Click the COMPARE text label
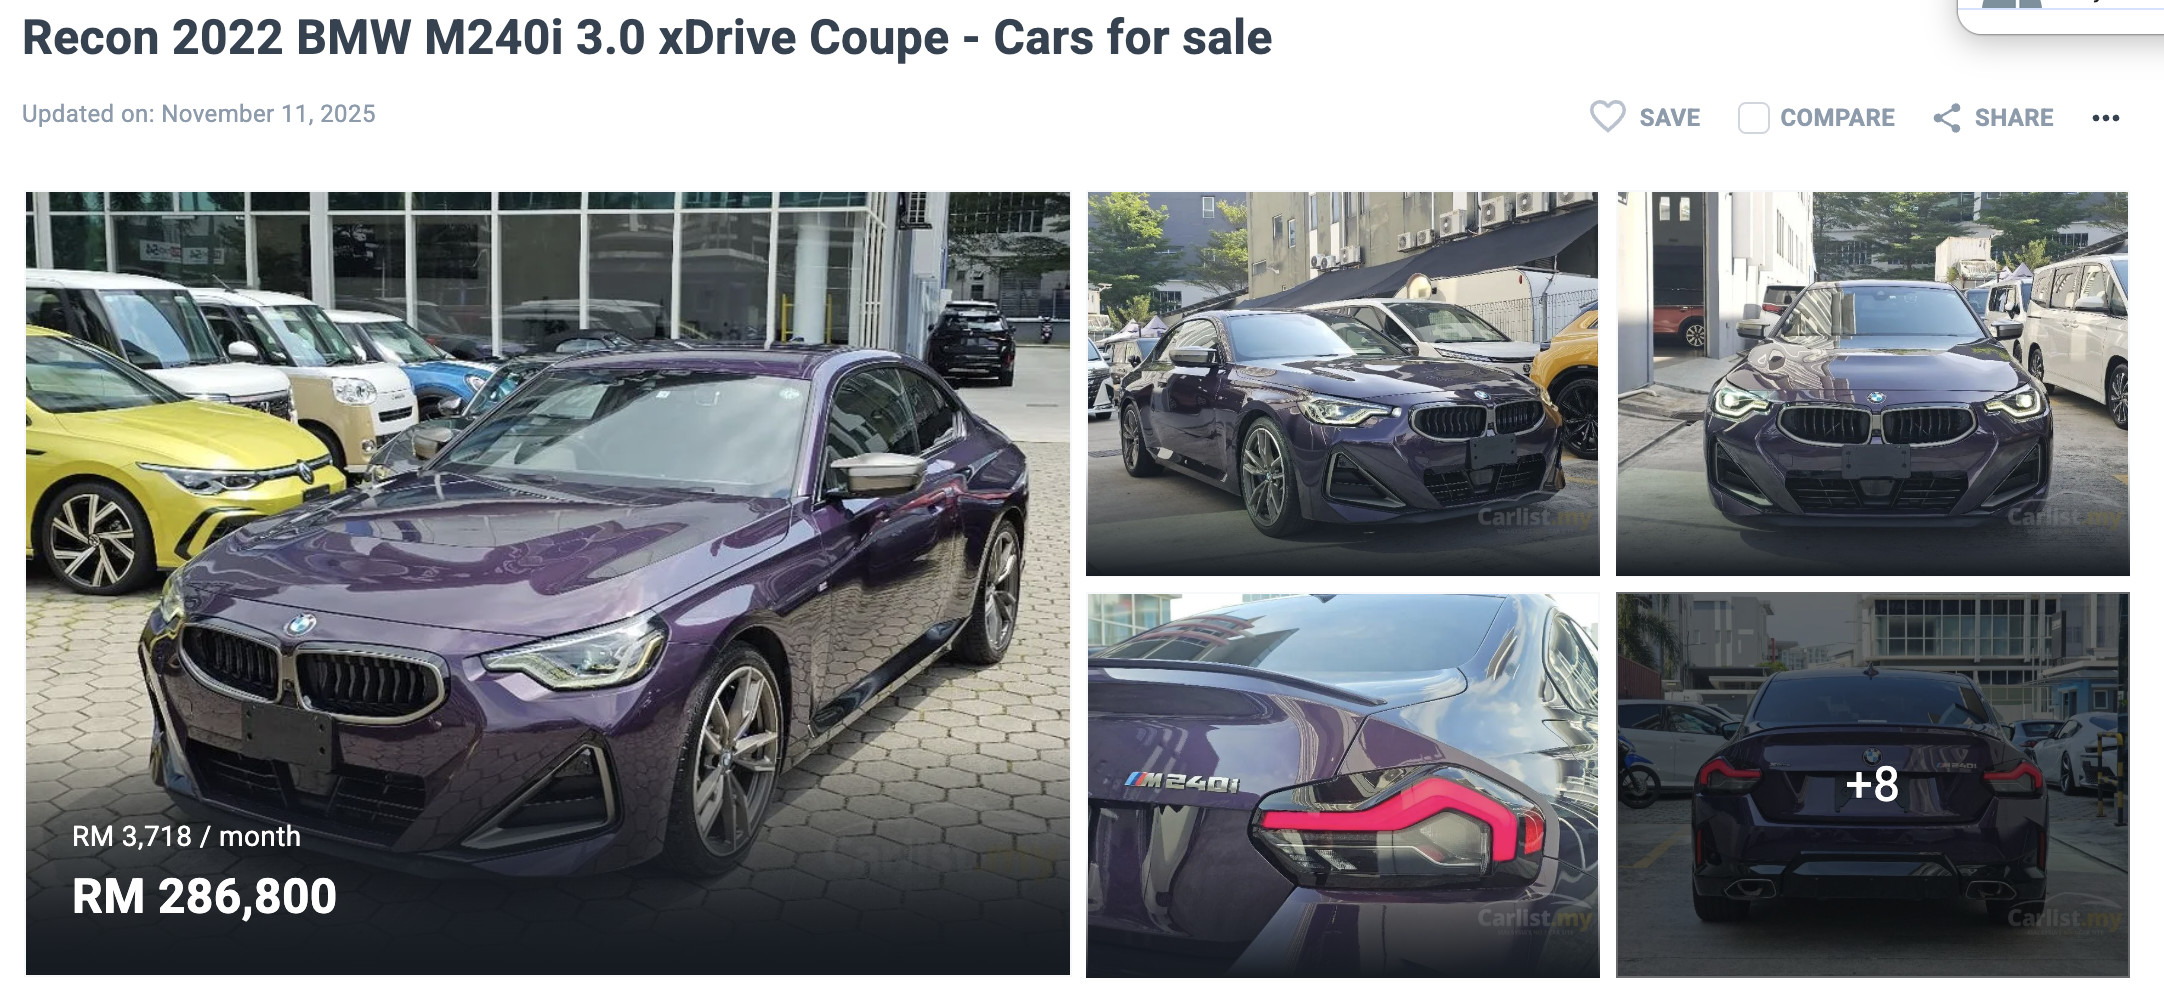 pos(1837,118)
